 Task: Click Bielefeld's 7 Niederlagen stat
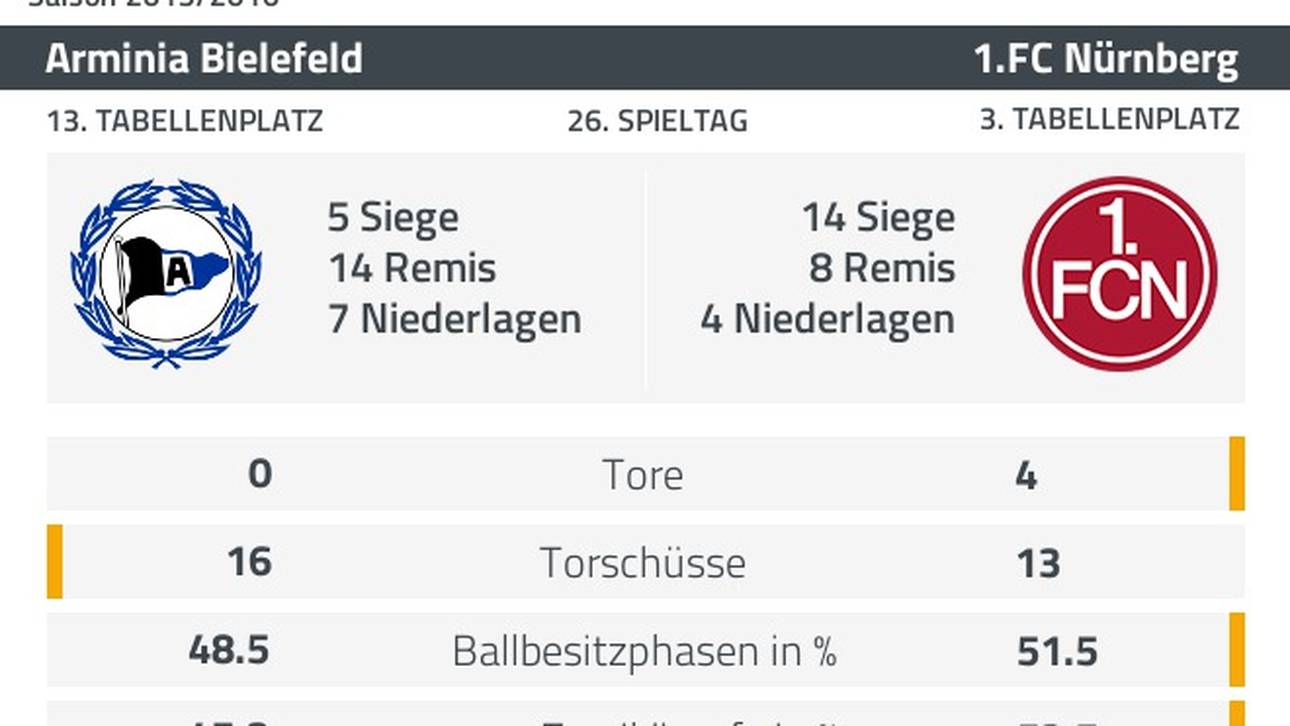tap(455, 319)
